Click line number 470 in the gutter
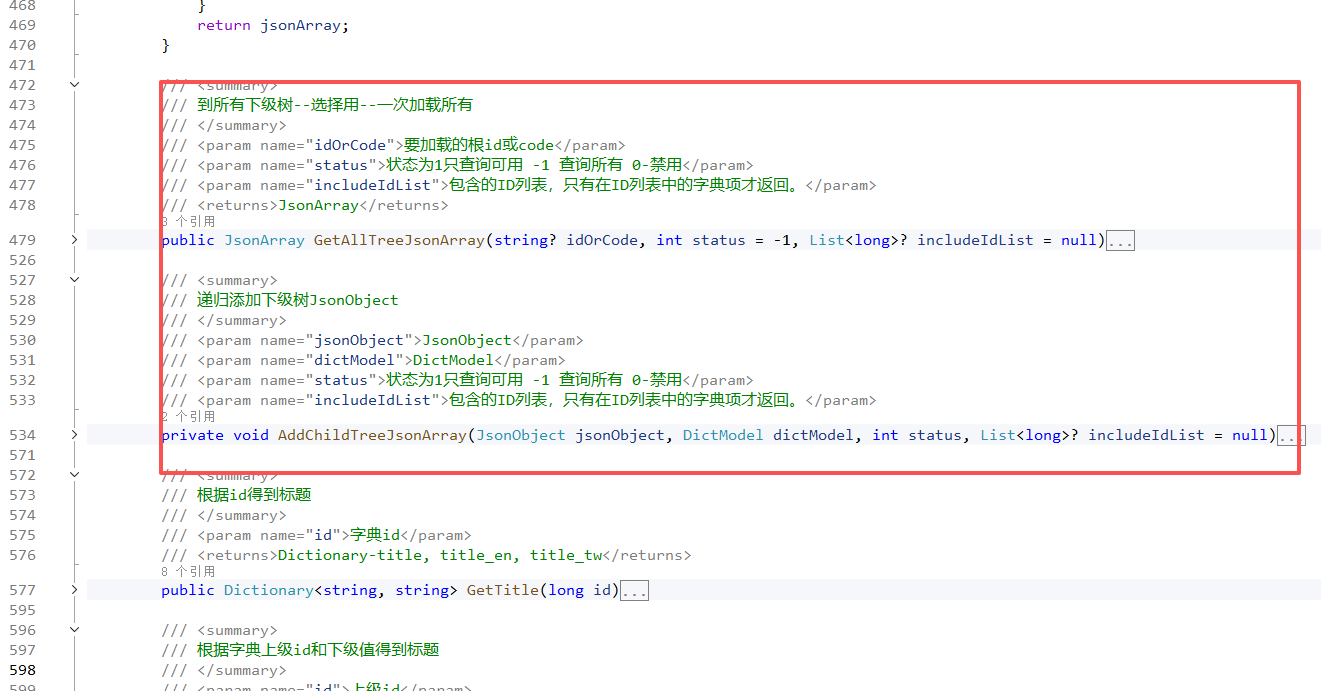This screenshot has width=1321, height=691. tap(22, 45)
